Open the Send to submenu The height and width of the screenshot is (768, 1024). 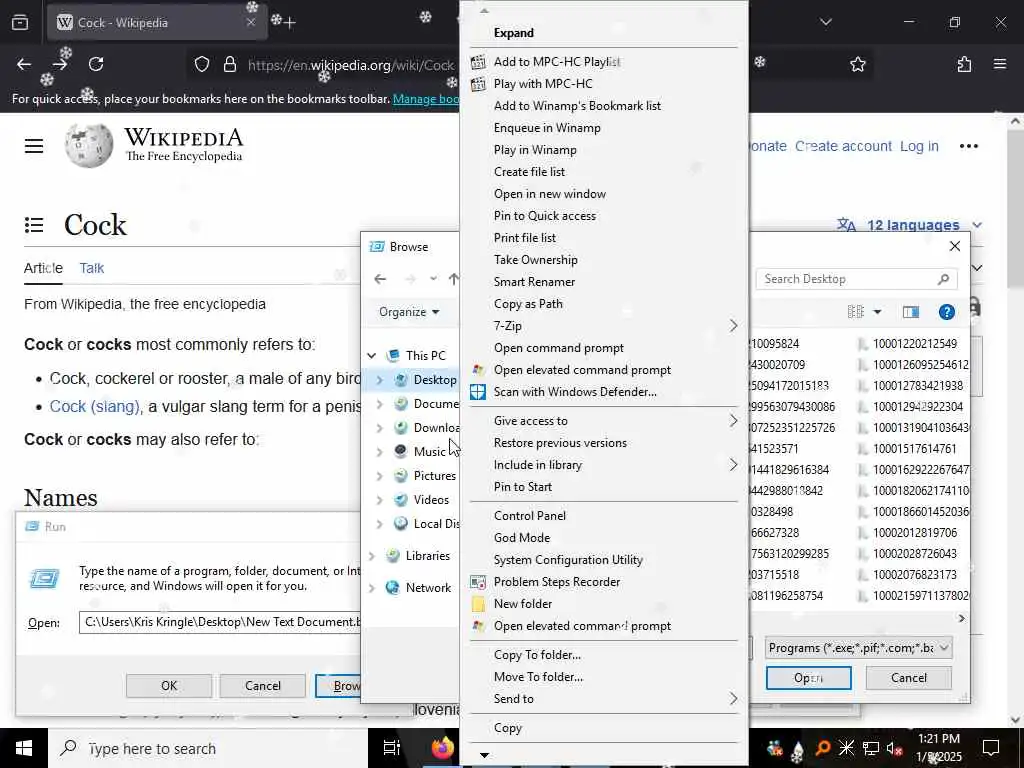[x=603, y=699]
